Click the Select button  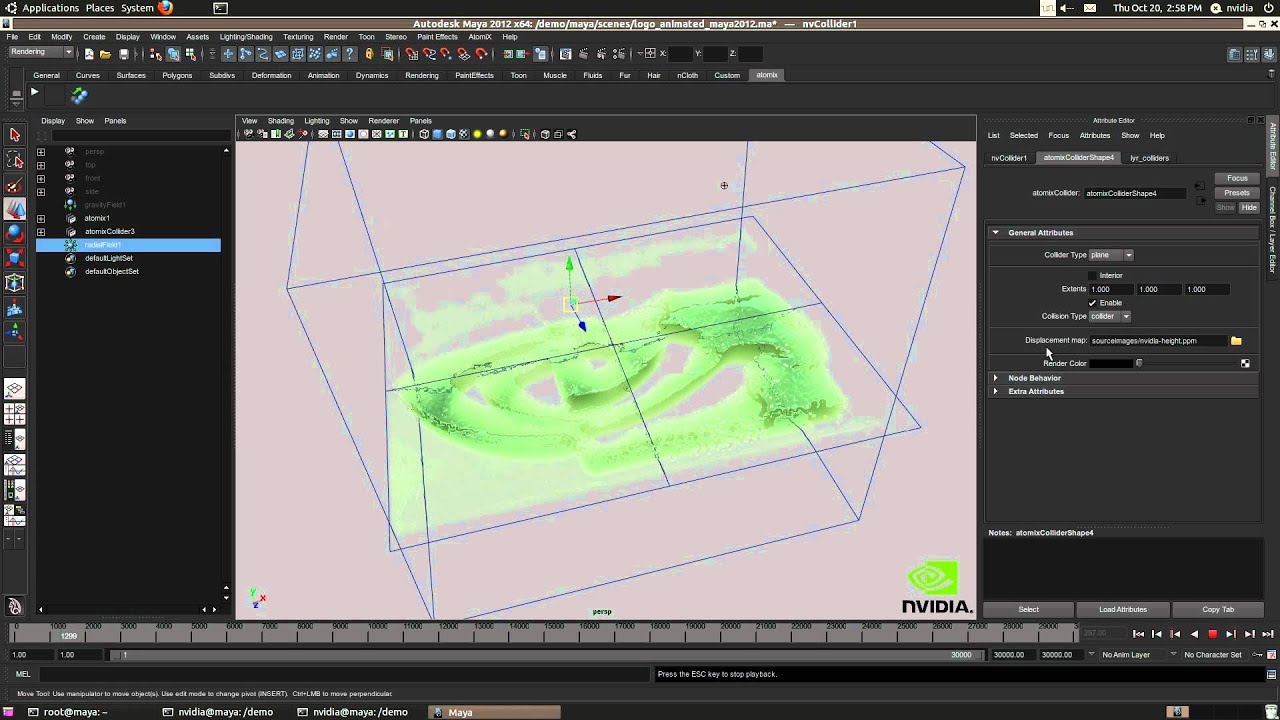pyautogui.click(x=1028, y=609)
